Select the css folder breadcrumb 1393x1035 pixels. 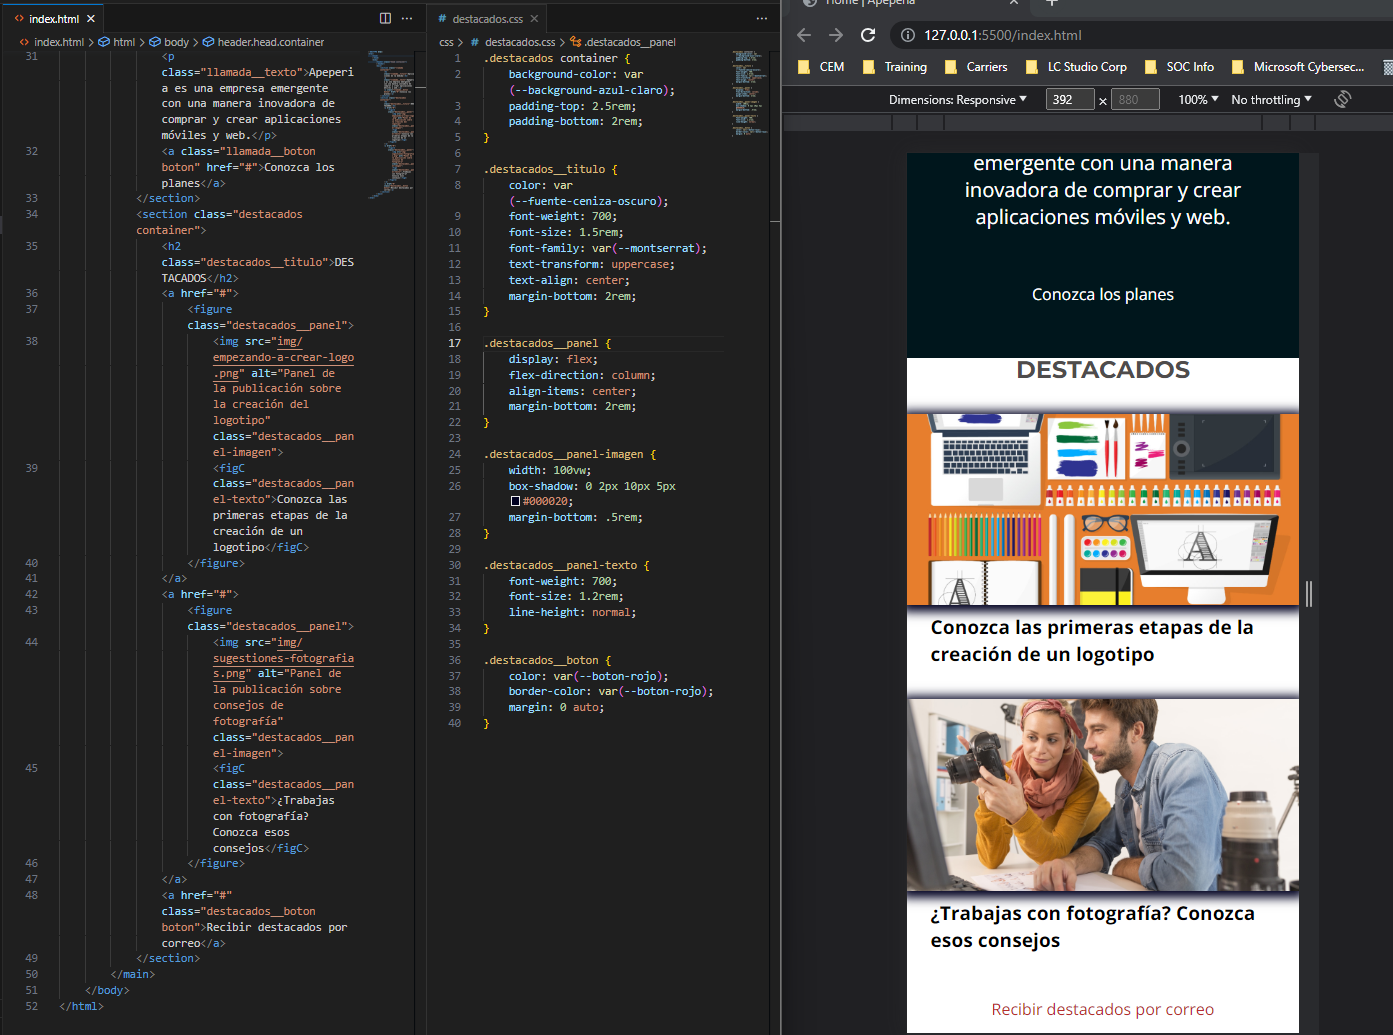point(446,42)
